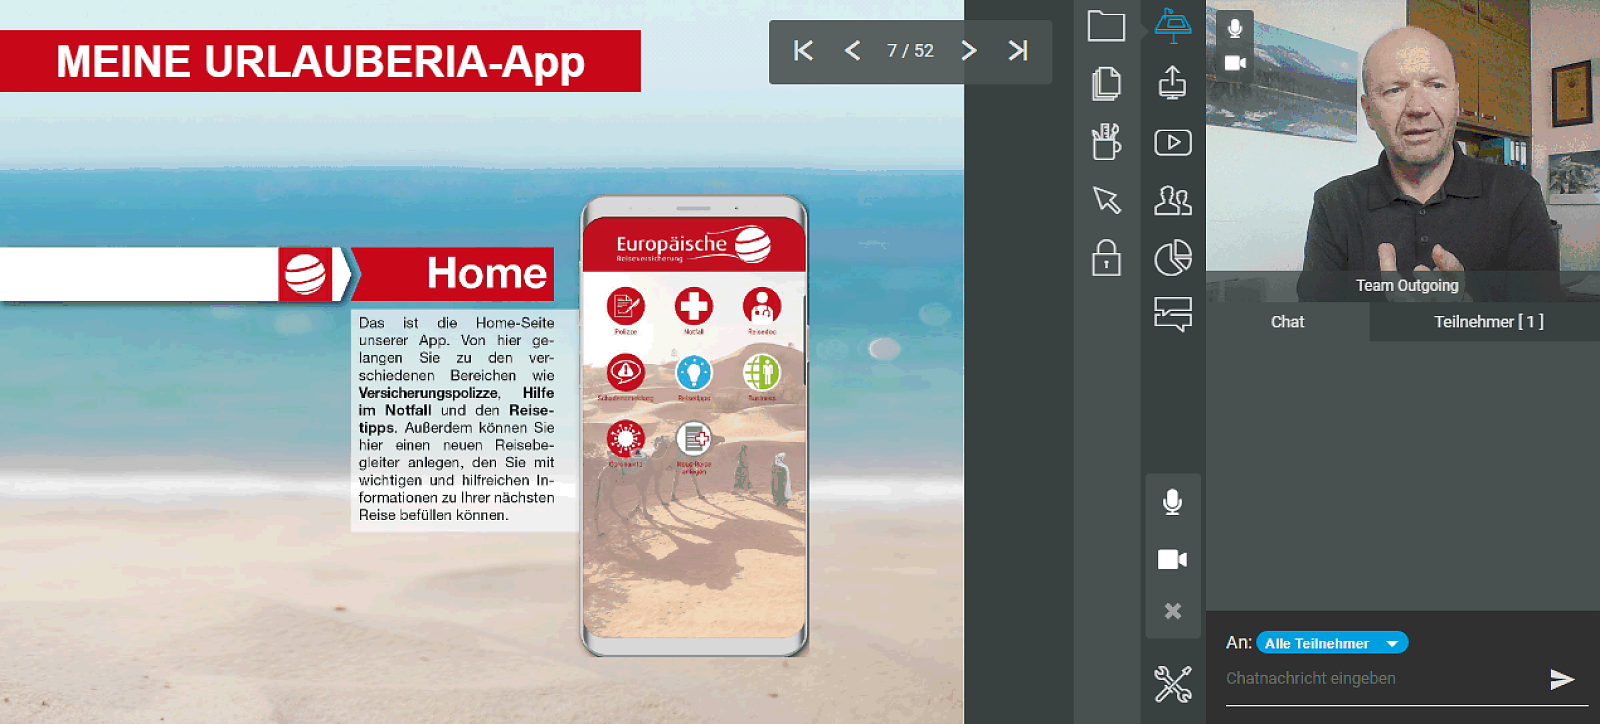Open the speech bubbles chat icon

coord(1173,314)
